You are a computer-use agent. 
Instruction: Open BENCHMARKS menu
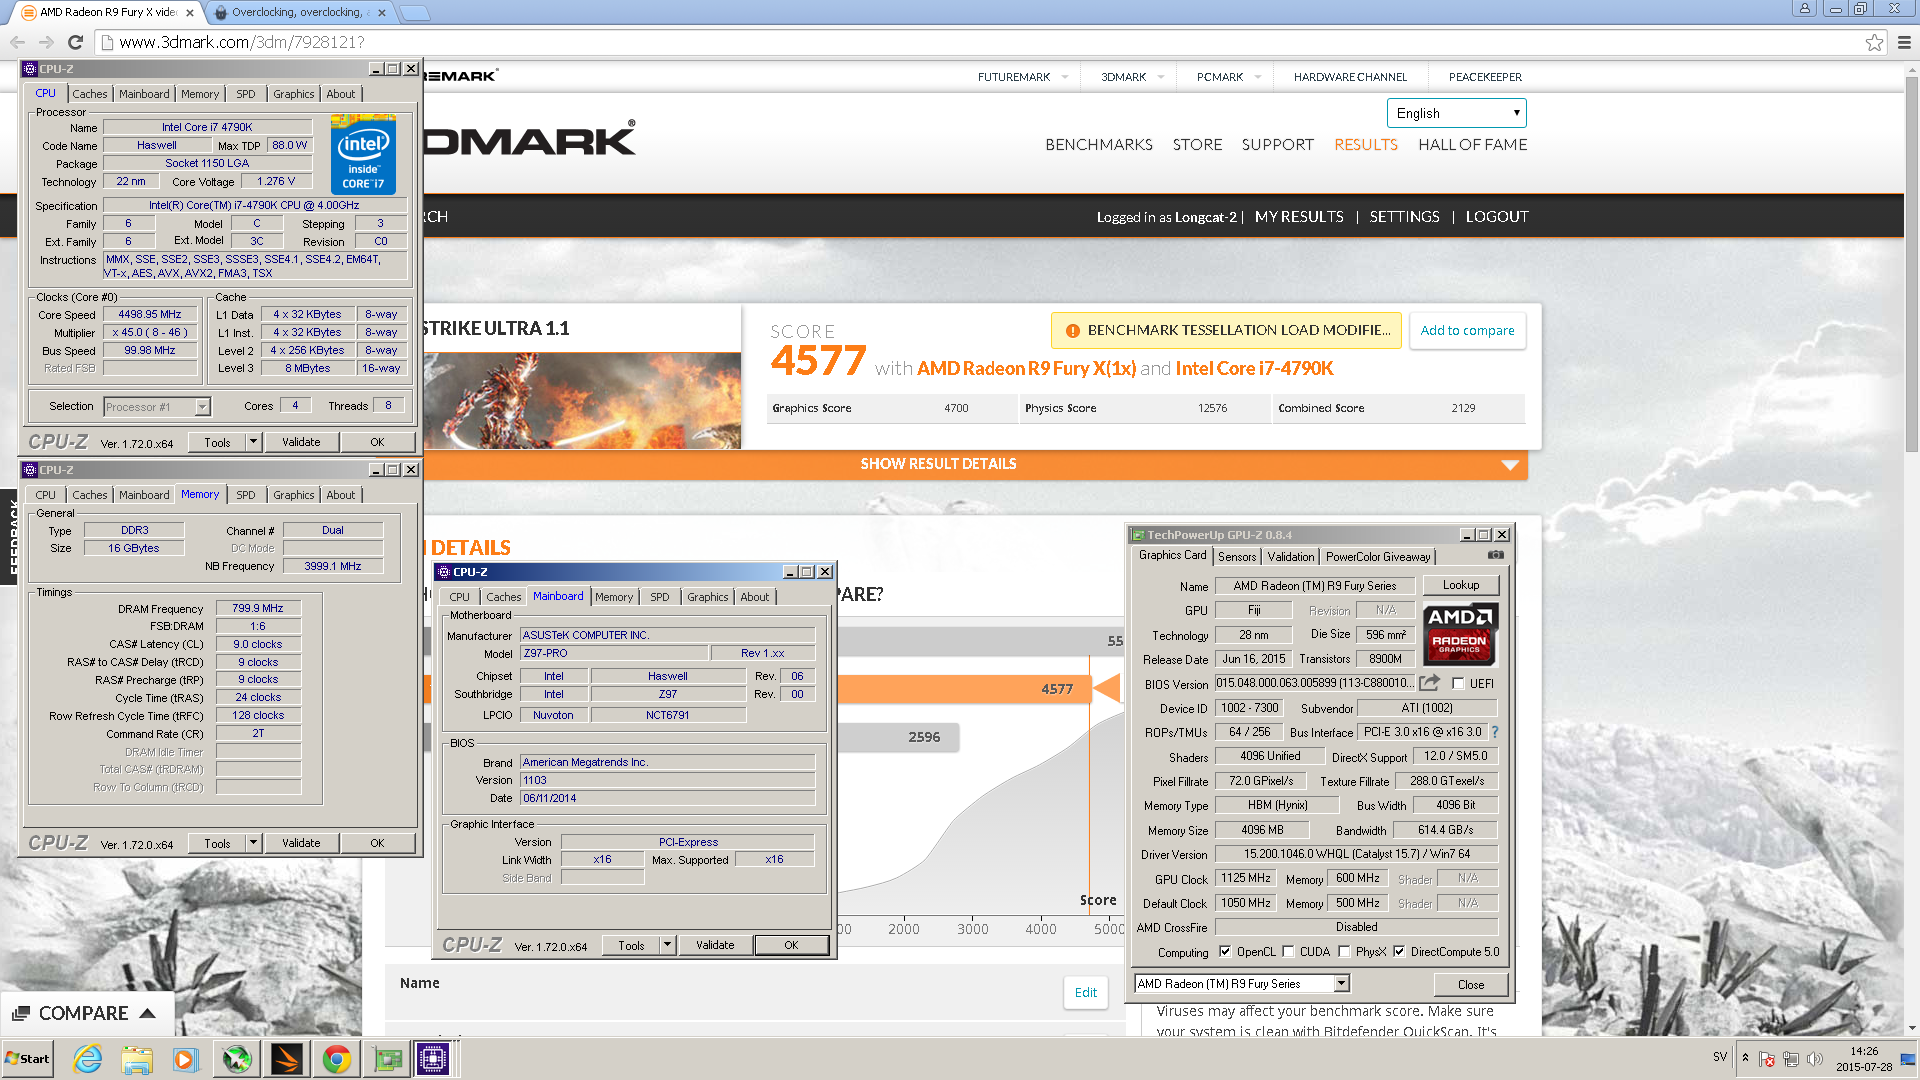[1098, 145]
